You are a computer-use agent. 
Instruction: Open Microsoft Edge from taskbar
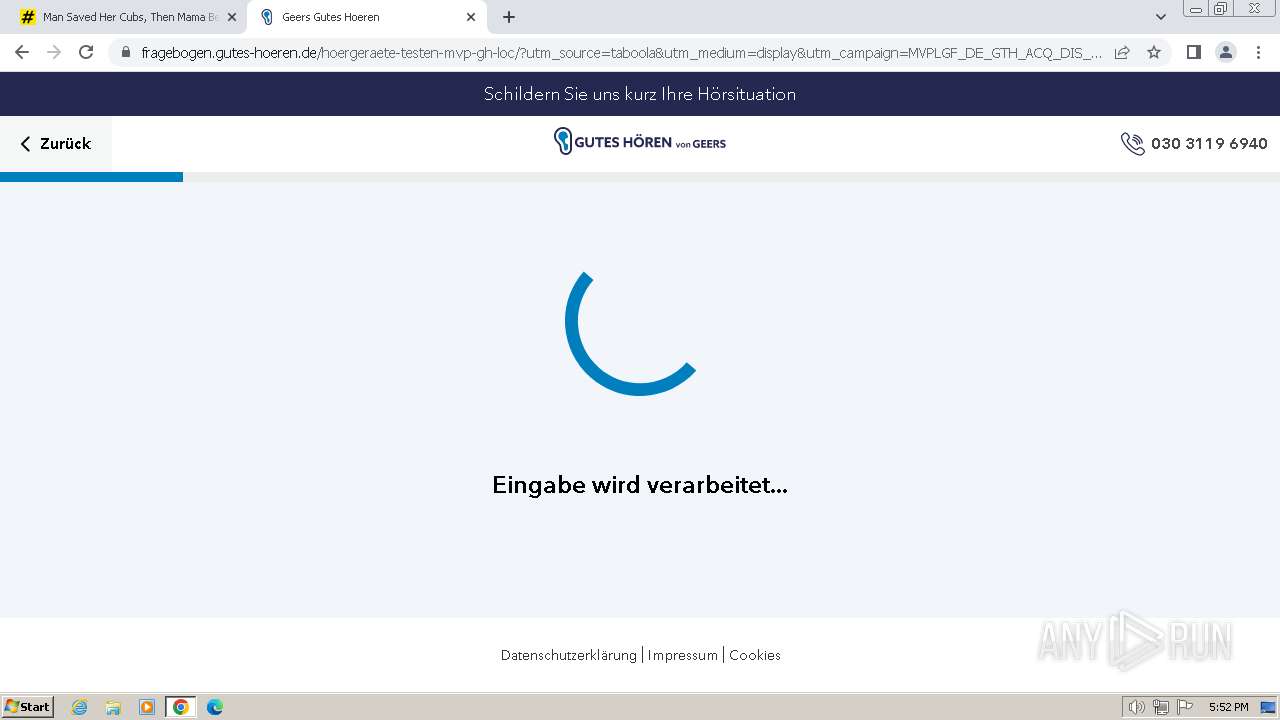coord(214,707)
